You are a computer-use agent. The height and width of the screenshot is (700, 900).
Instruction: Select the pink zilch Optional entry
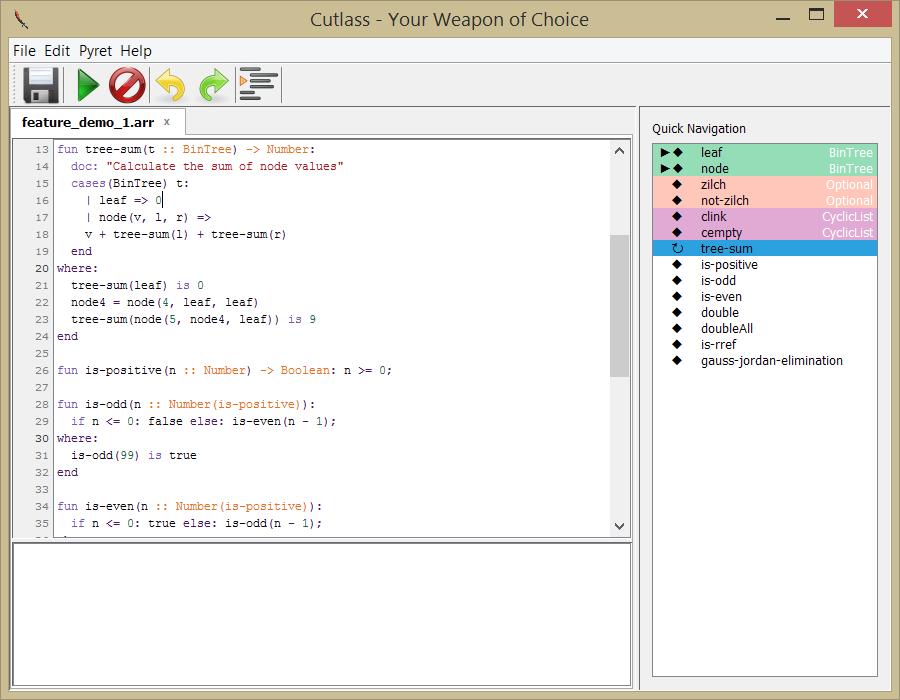coord(765,185)
